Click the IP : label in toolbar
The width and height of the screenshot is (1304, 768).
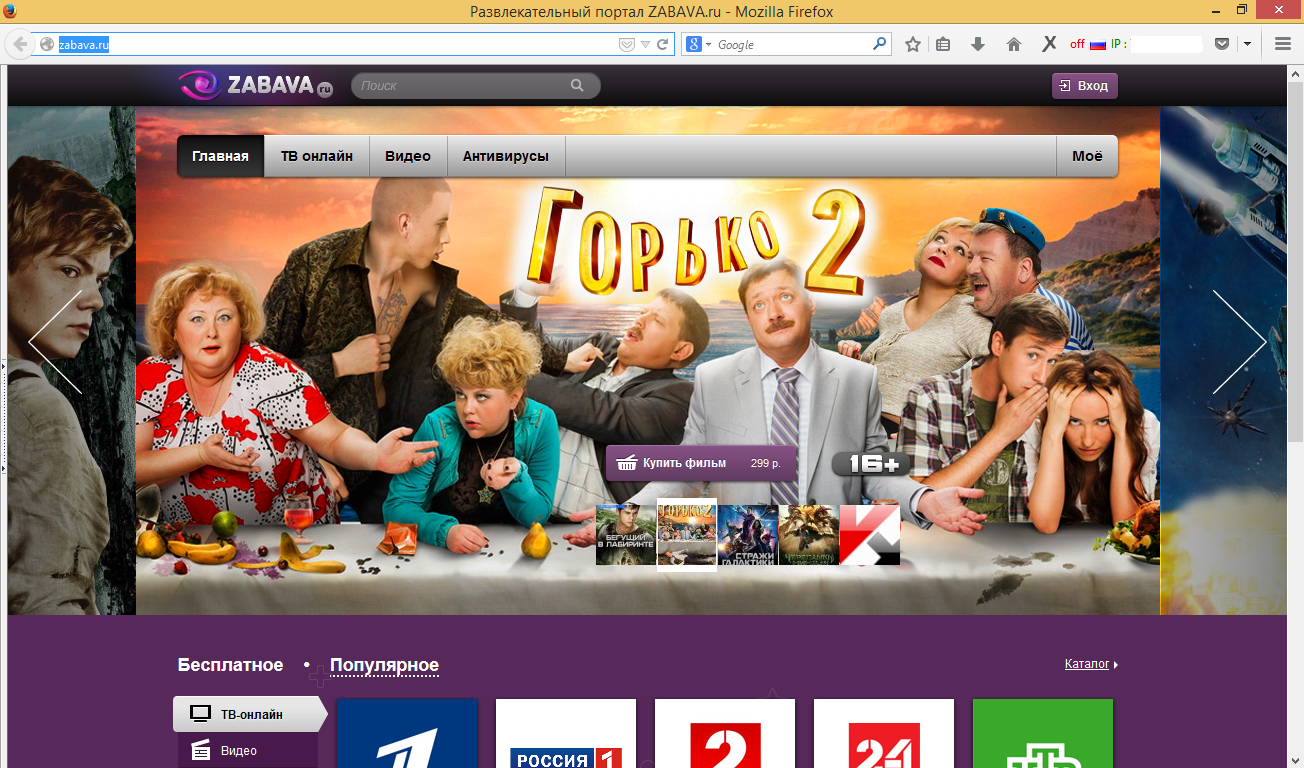[1119, 44]
